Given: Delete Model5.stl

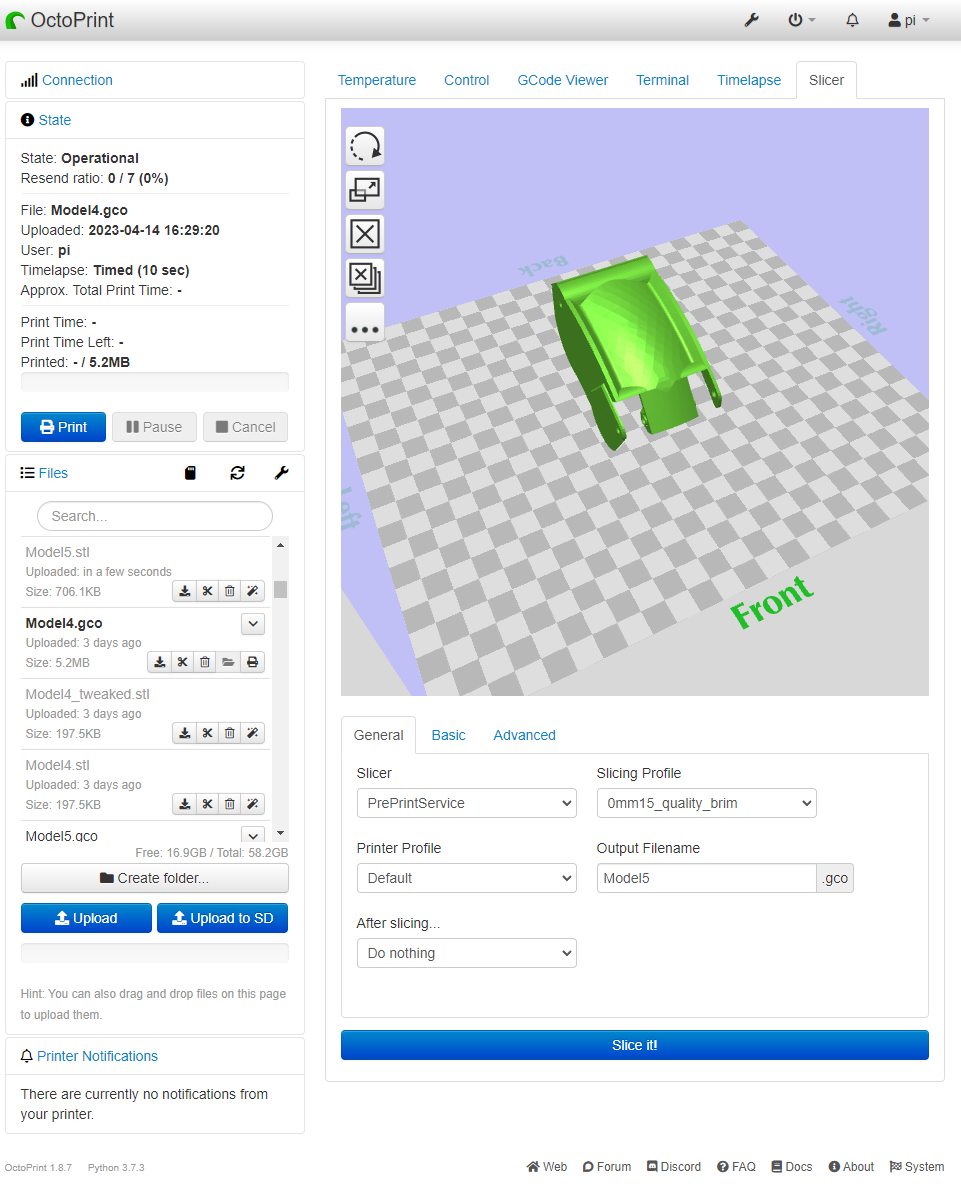Looking at the screenshot, I should (229, 591).
